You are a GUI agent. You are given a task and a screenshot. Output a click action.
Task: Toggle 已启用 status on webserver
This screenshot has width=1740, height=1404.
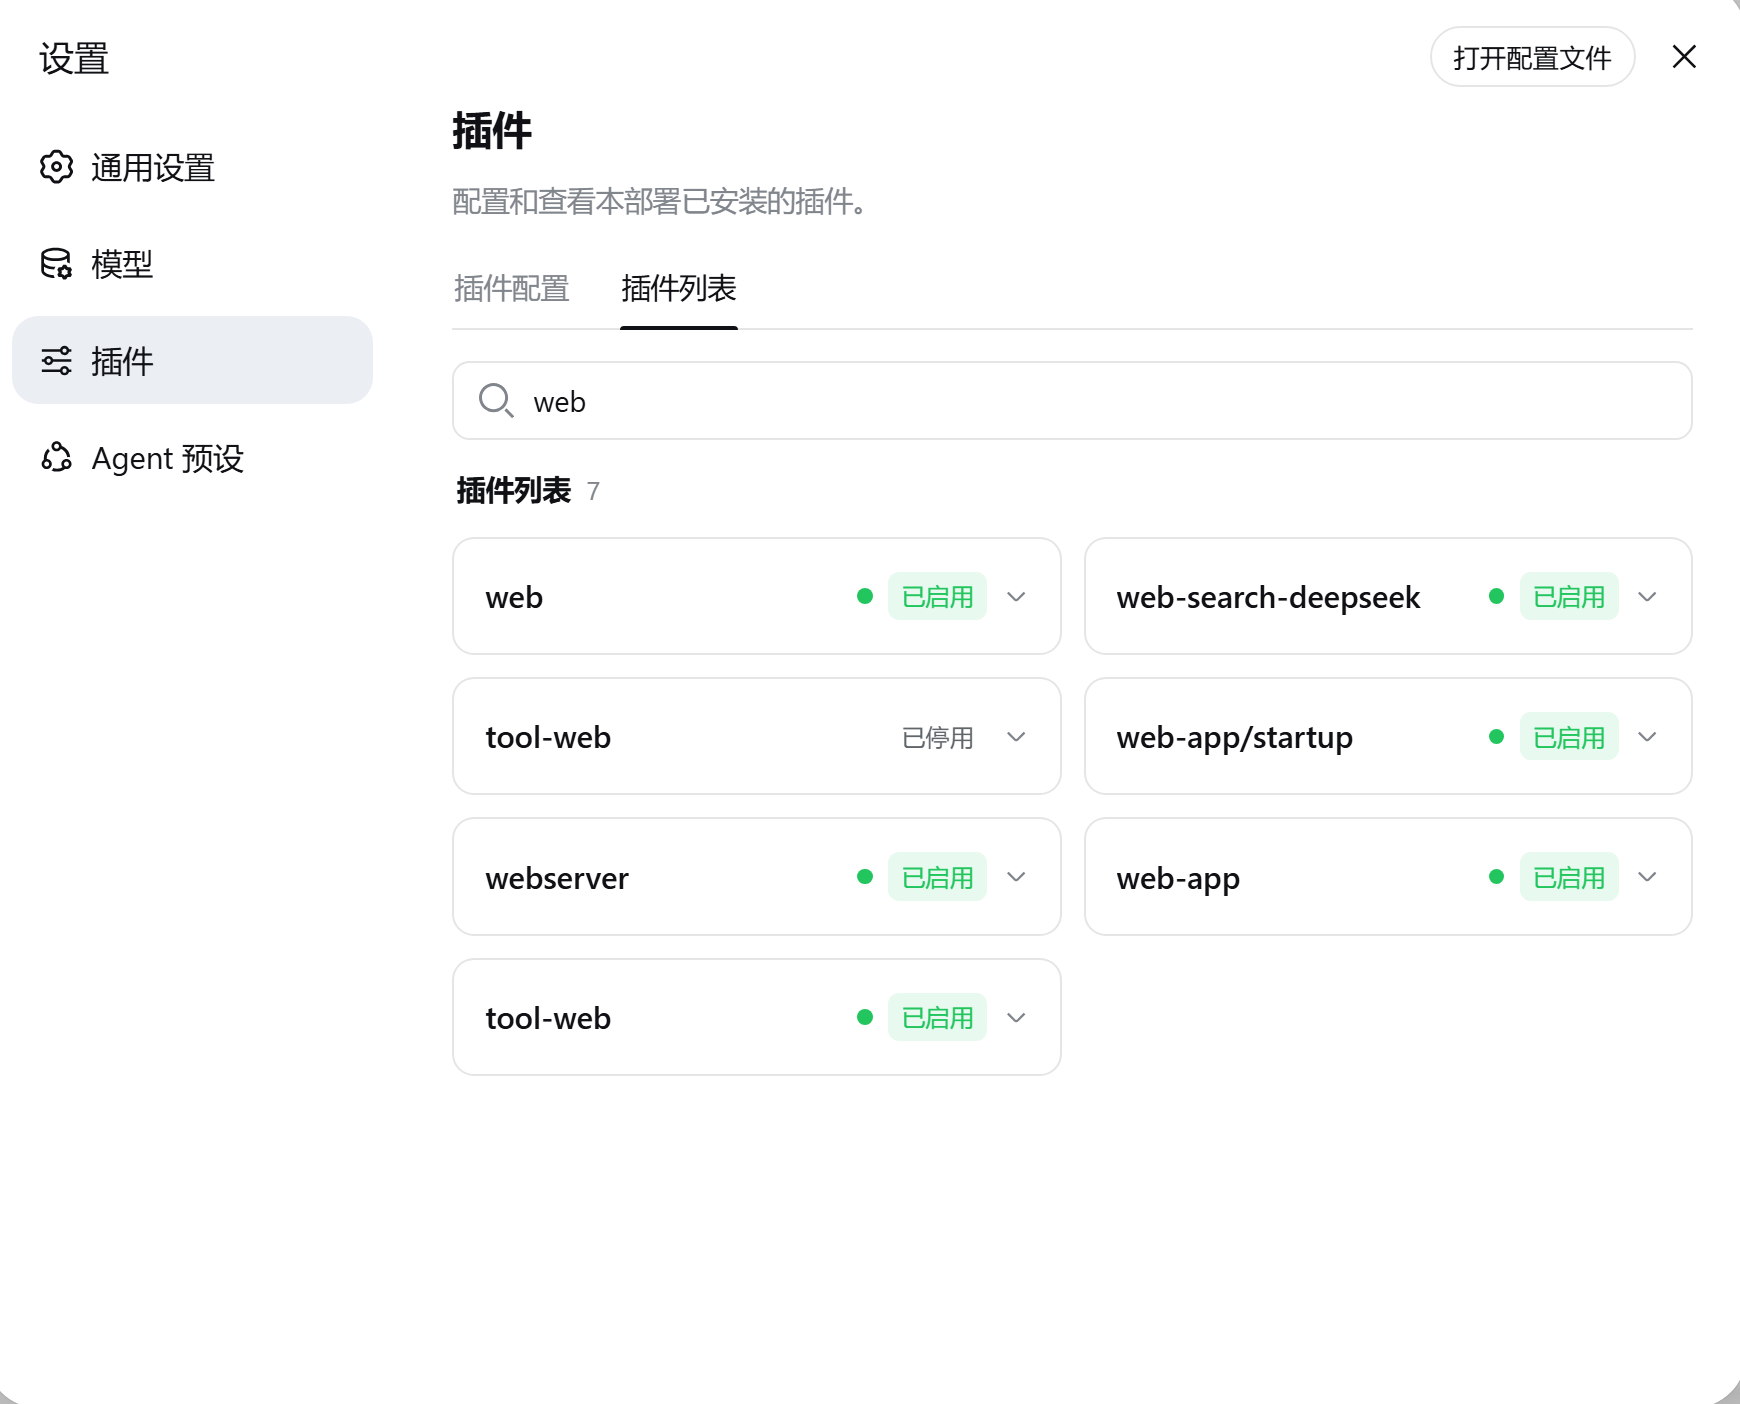tap(937, 877)
